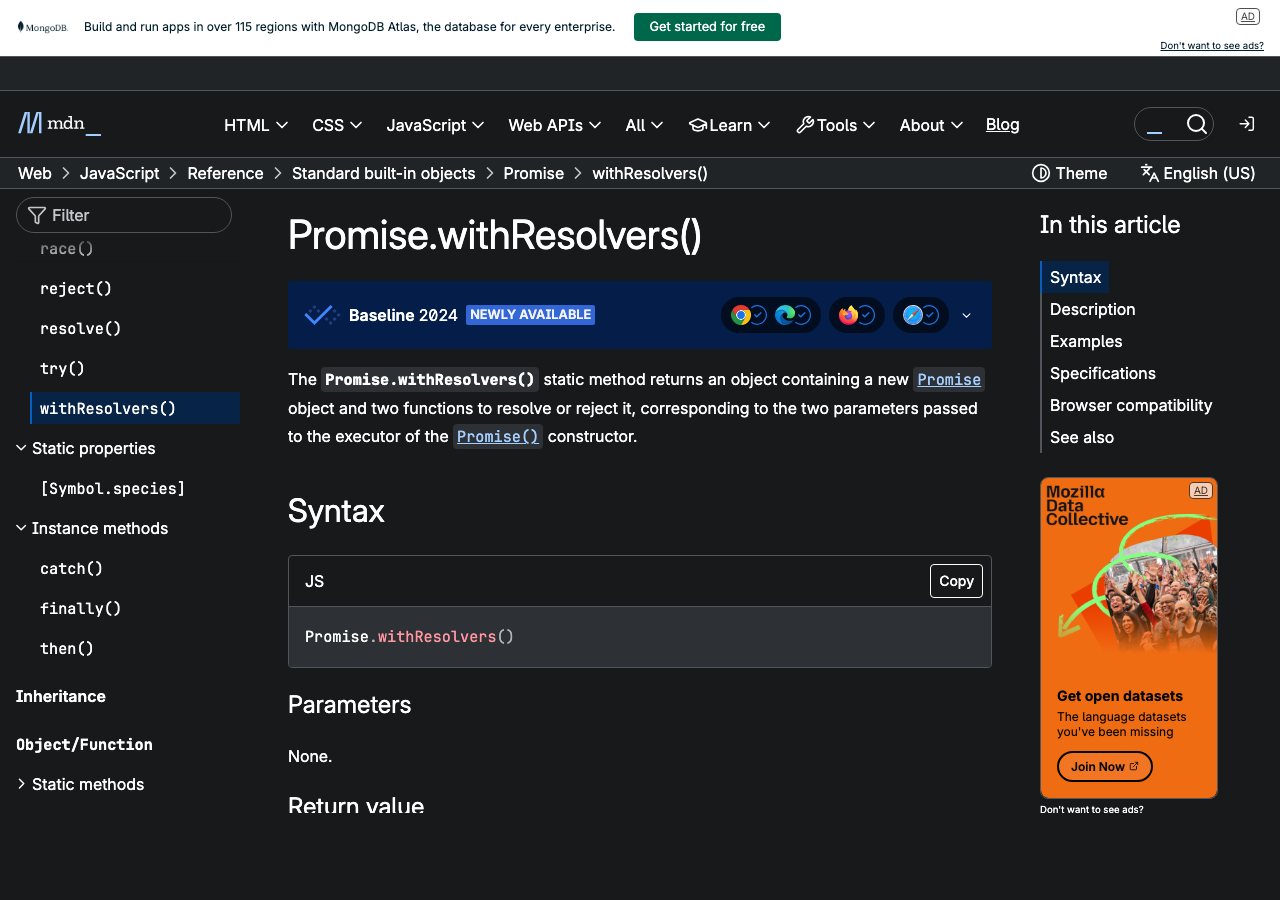Copy the JS syntax code

(x=956, y=581)
